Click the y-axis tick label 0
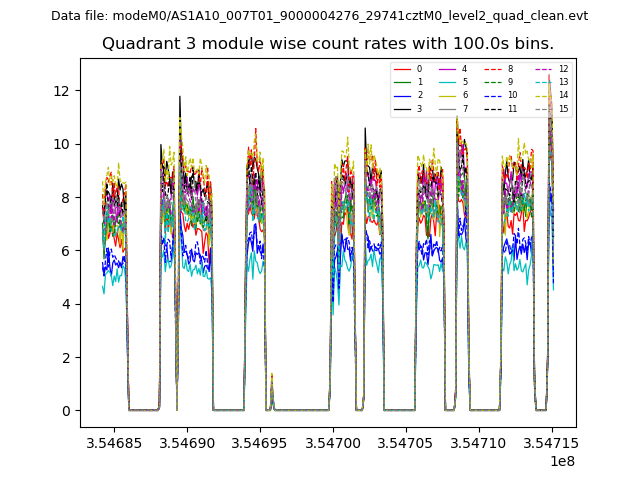The height and width of the screenshot is (480, 640). click(65, 411)
